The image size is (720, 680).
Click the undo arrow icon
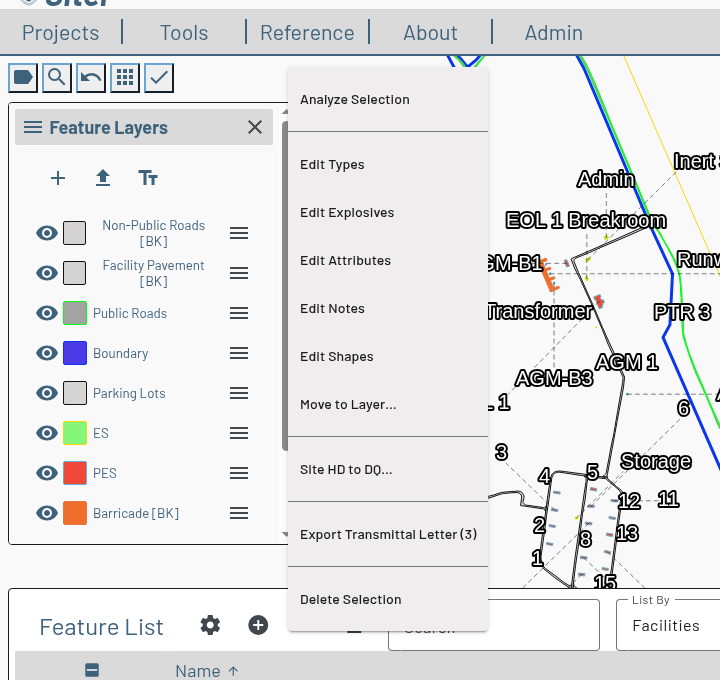coord(91,78)
